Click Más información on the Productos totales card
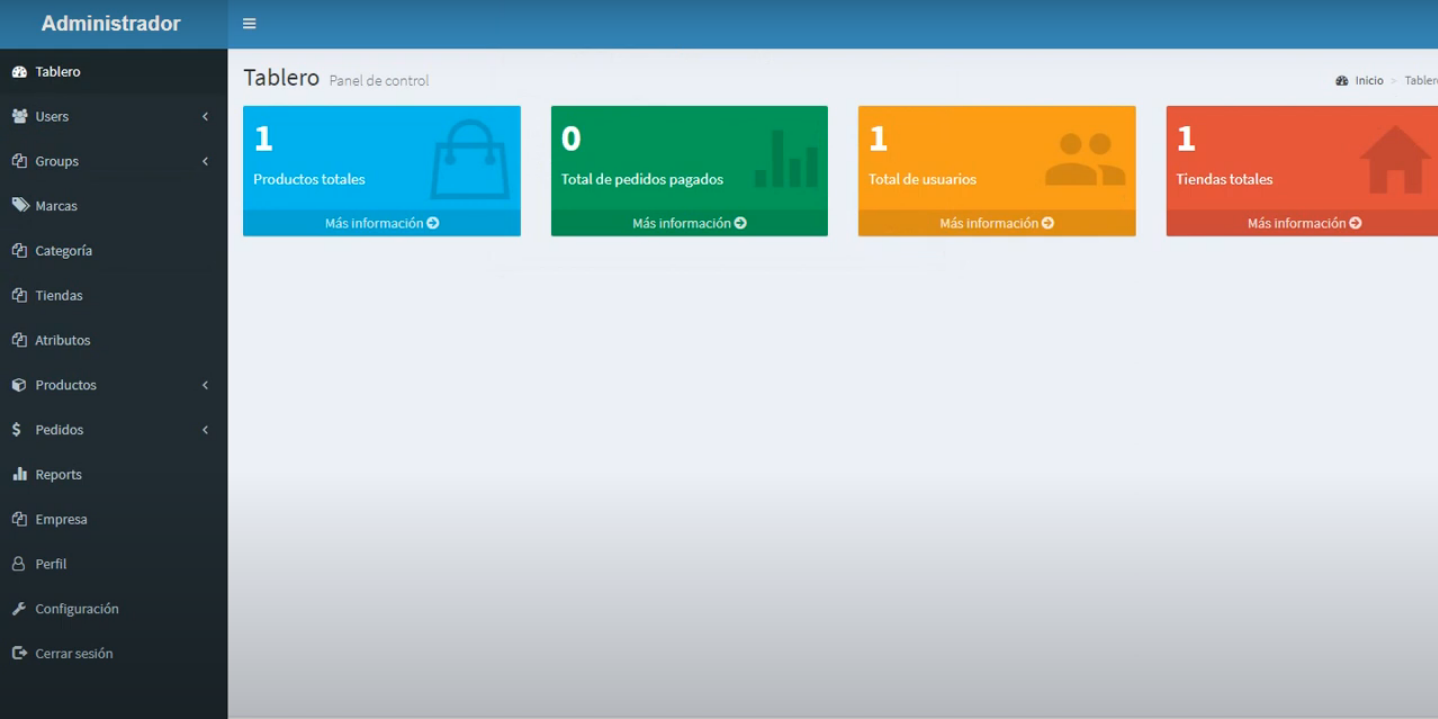The width and height of the screenshot is (1438, 719). click(381, 223)
